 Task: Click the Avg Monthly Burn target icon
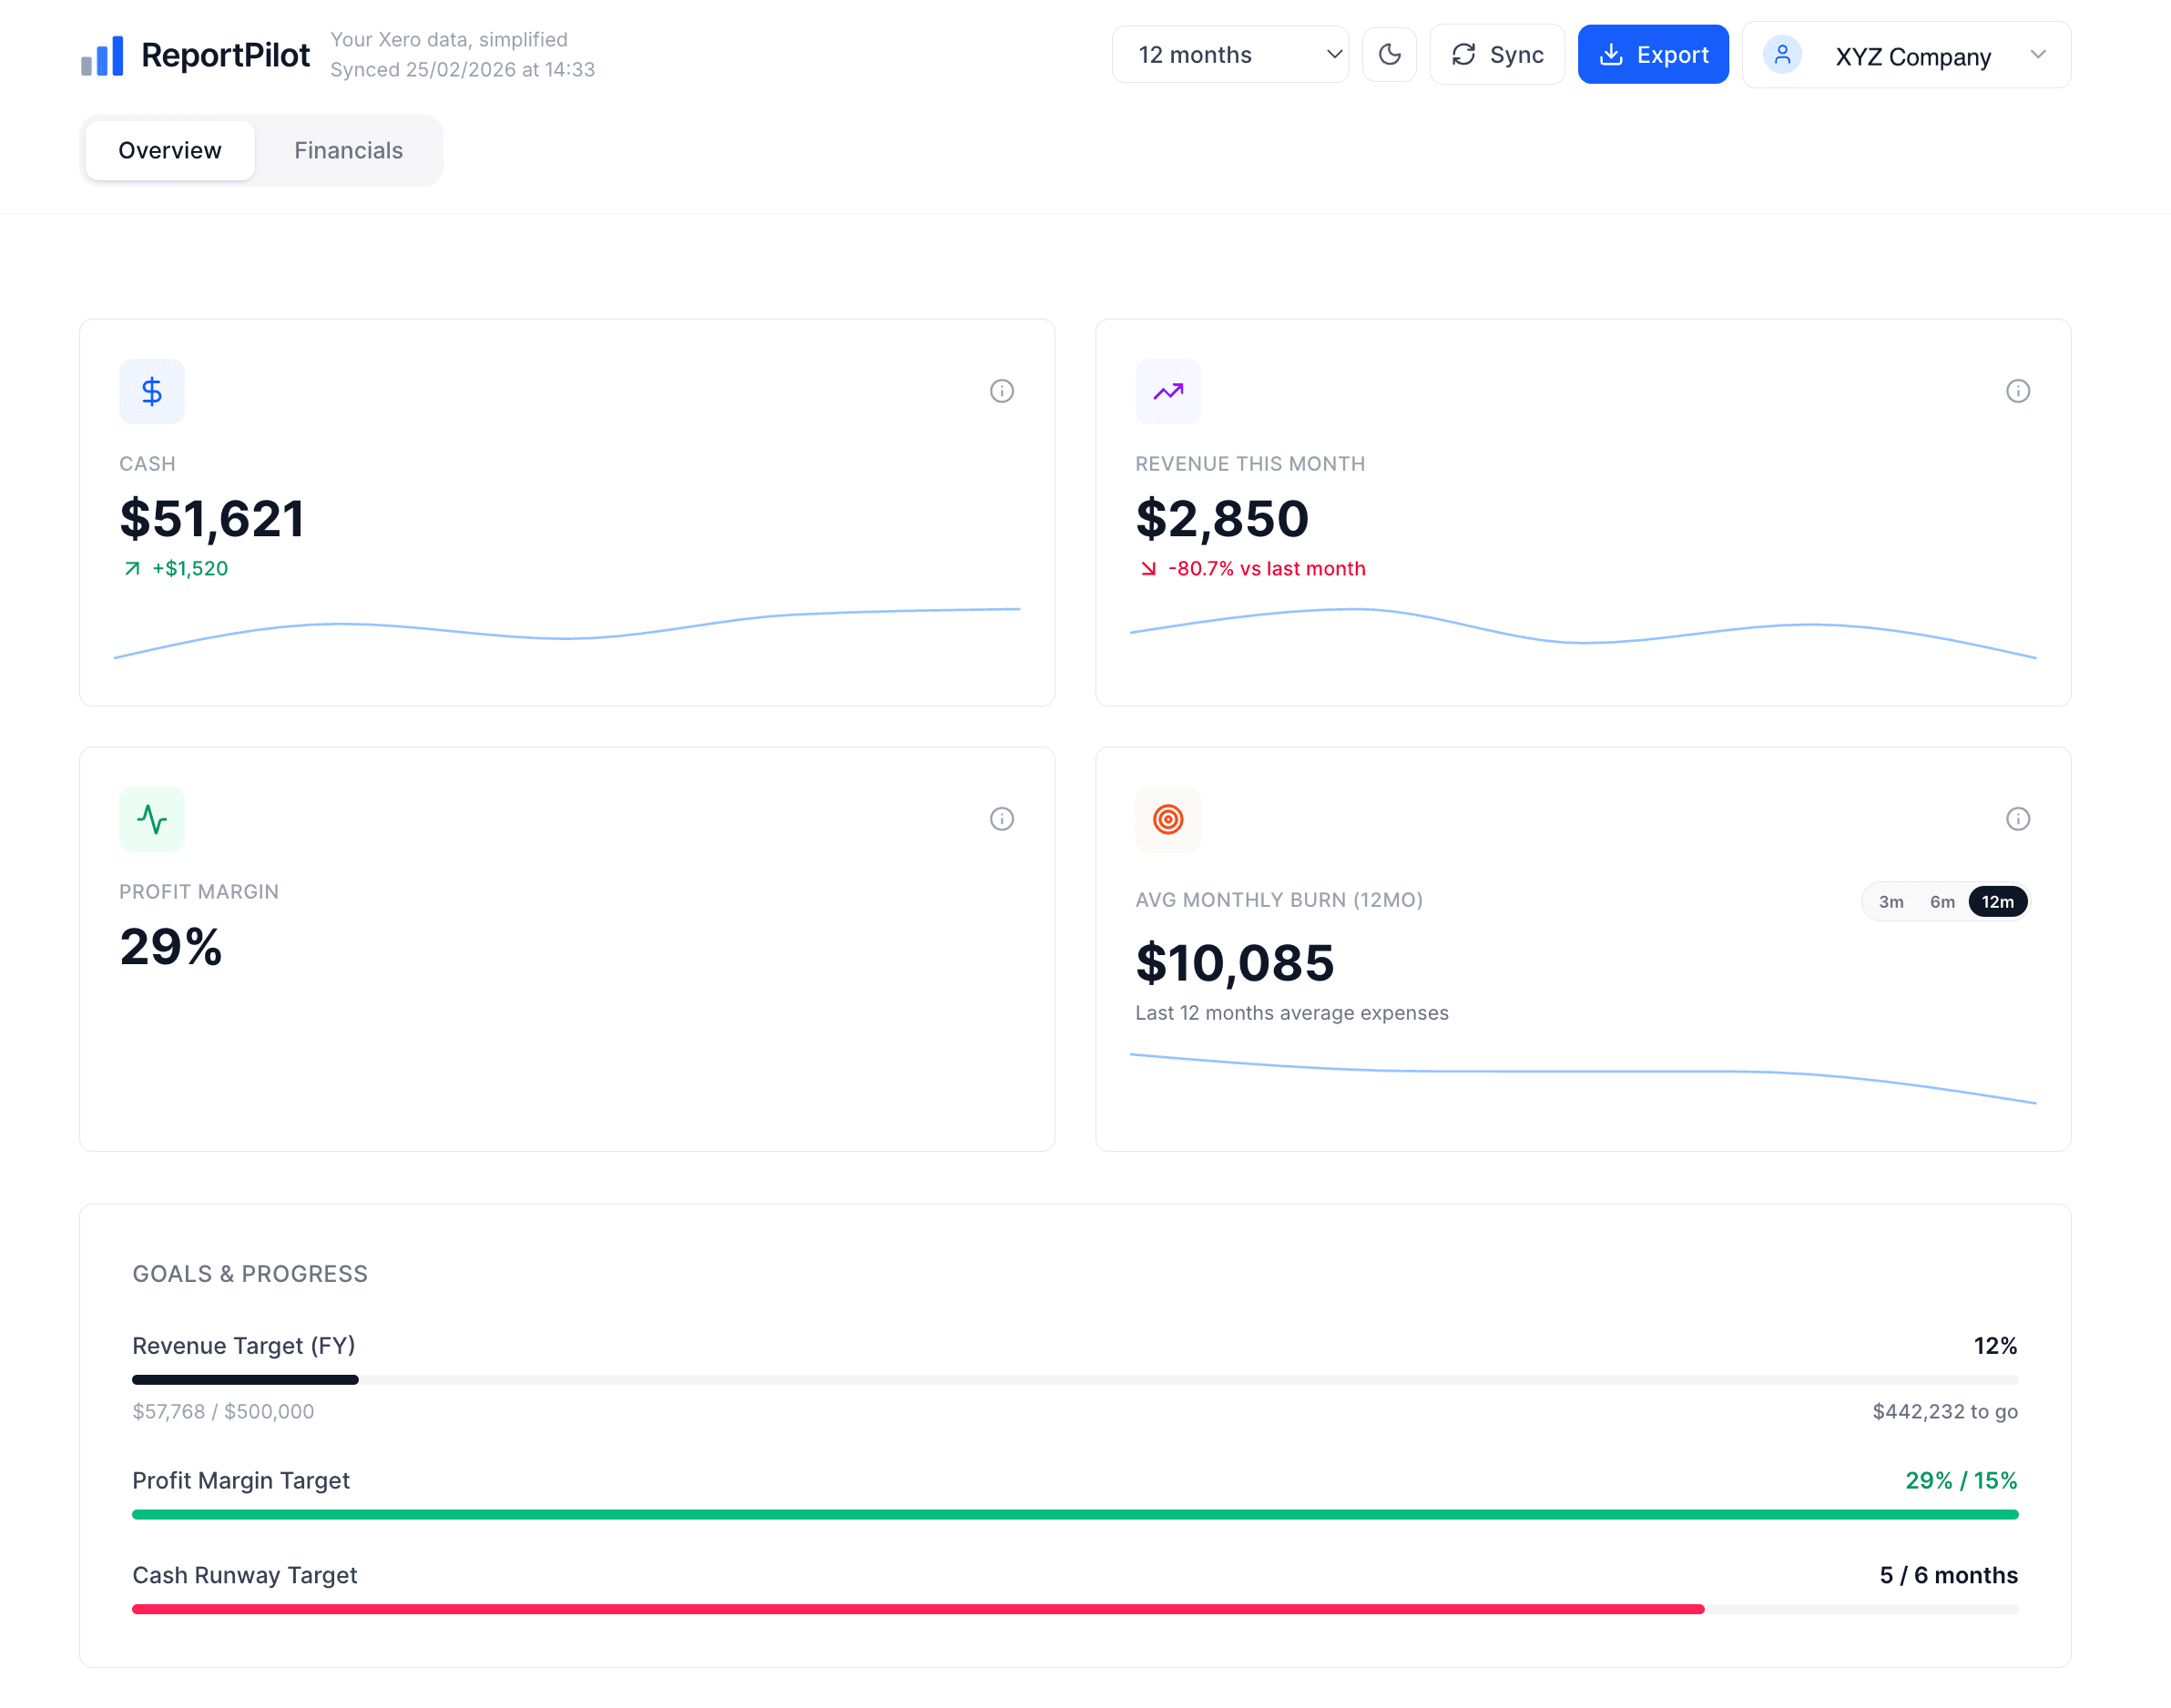[1168, 819]
